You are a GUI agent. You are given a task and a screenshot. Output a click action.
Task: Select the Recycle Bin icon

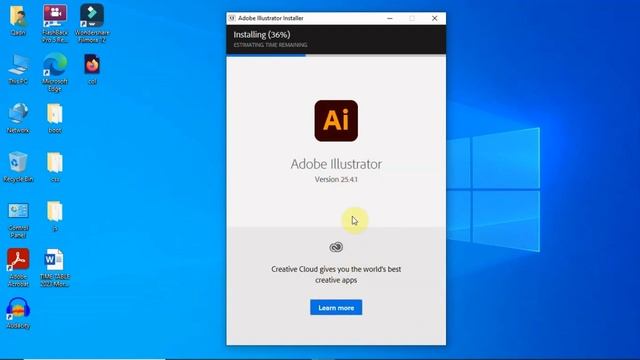pyautogui.click(x=18, y=167)
